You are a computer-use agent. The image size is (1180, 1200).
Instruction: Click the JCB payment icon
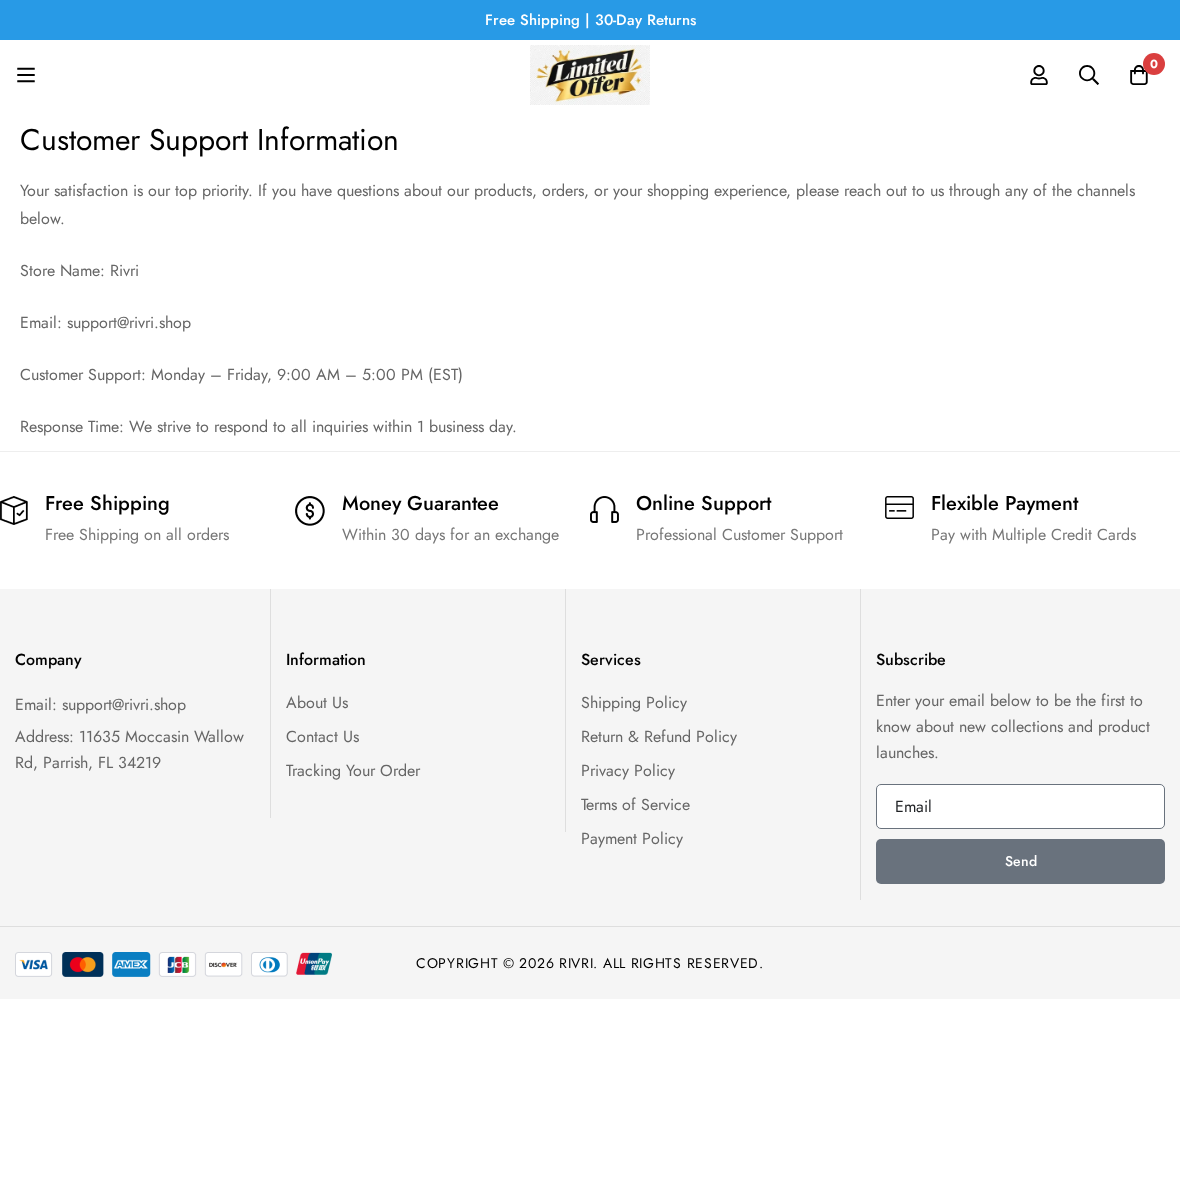click(x=178, y=964)
